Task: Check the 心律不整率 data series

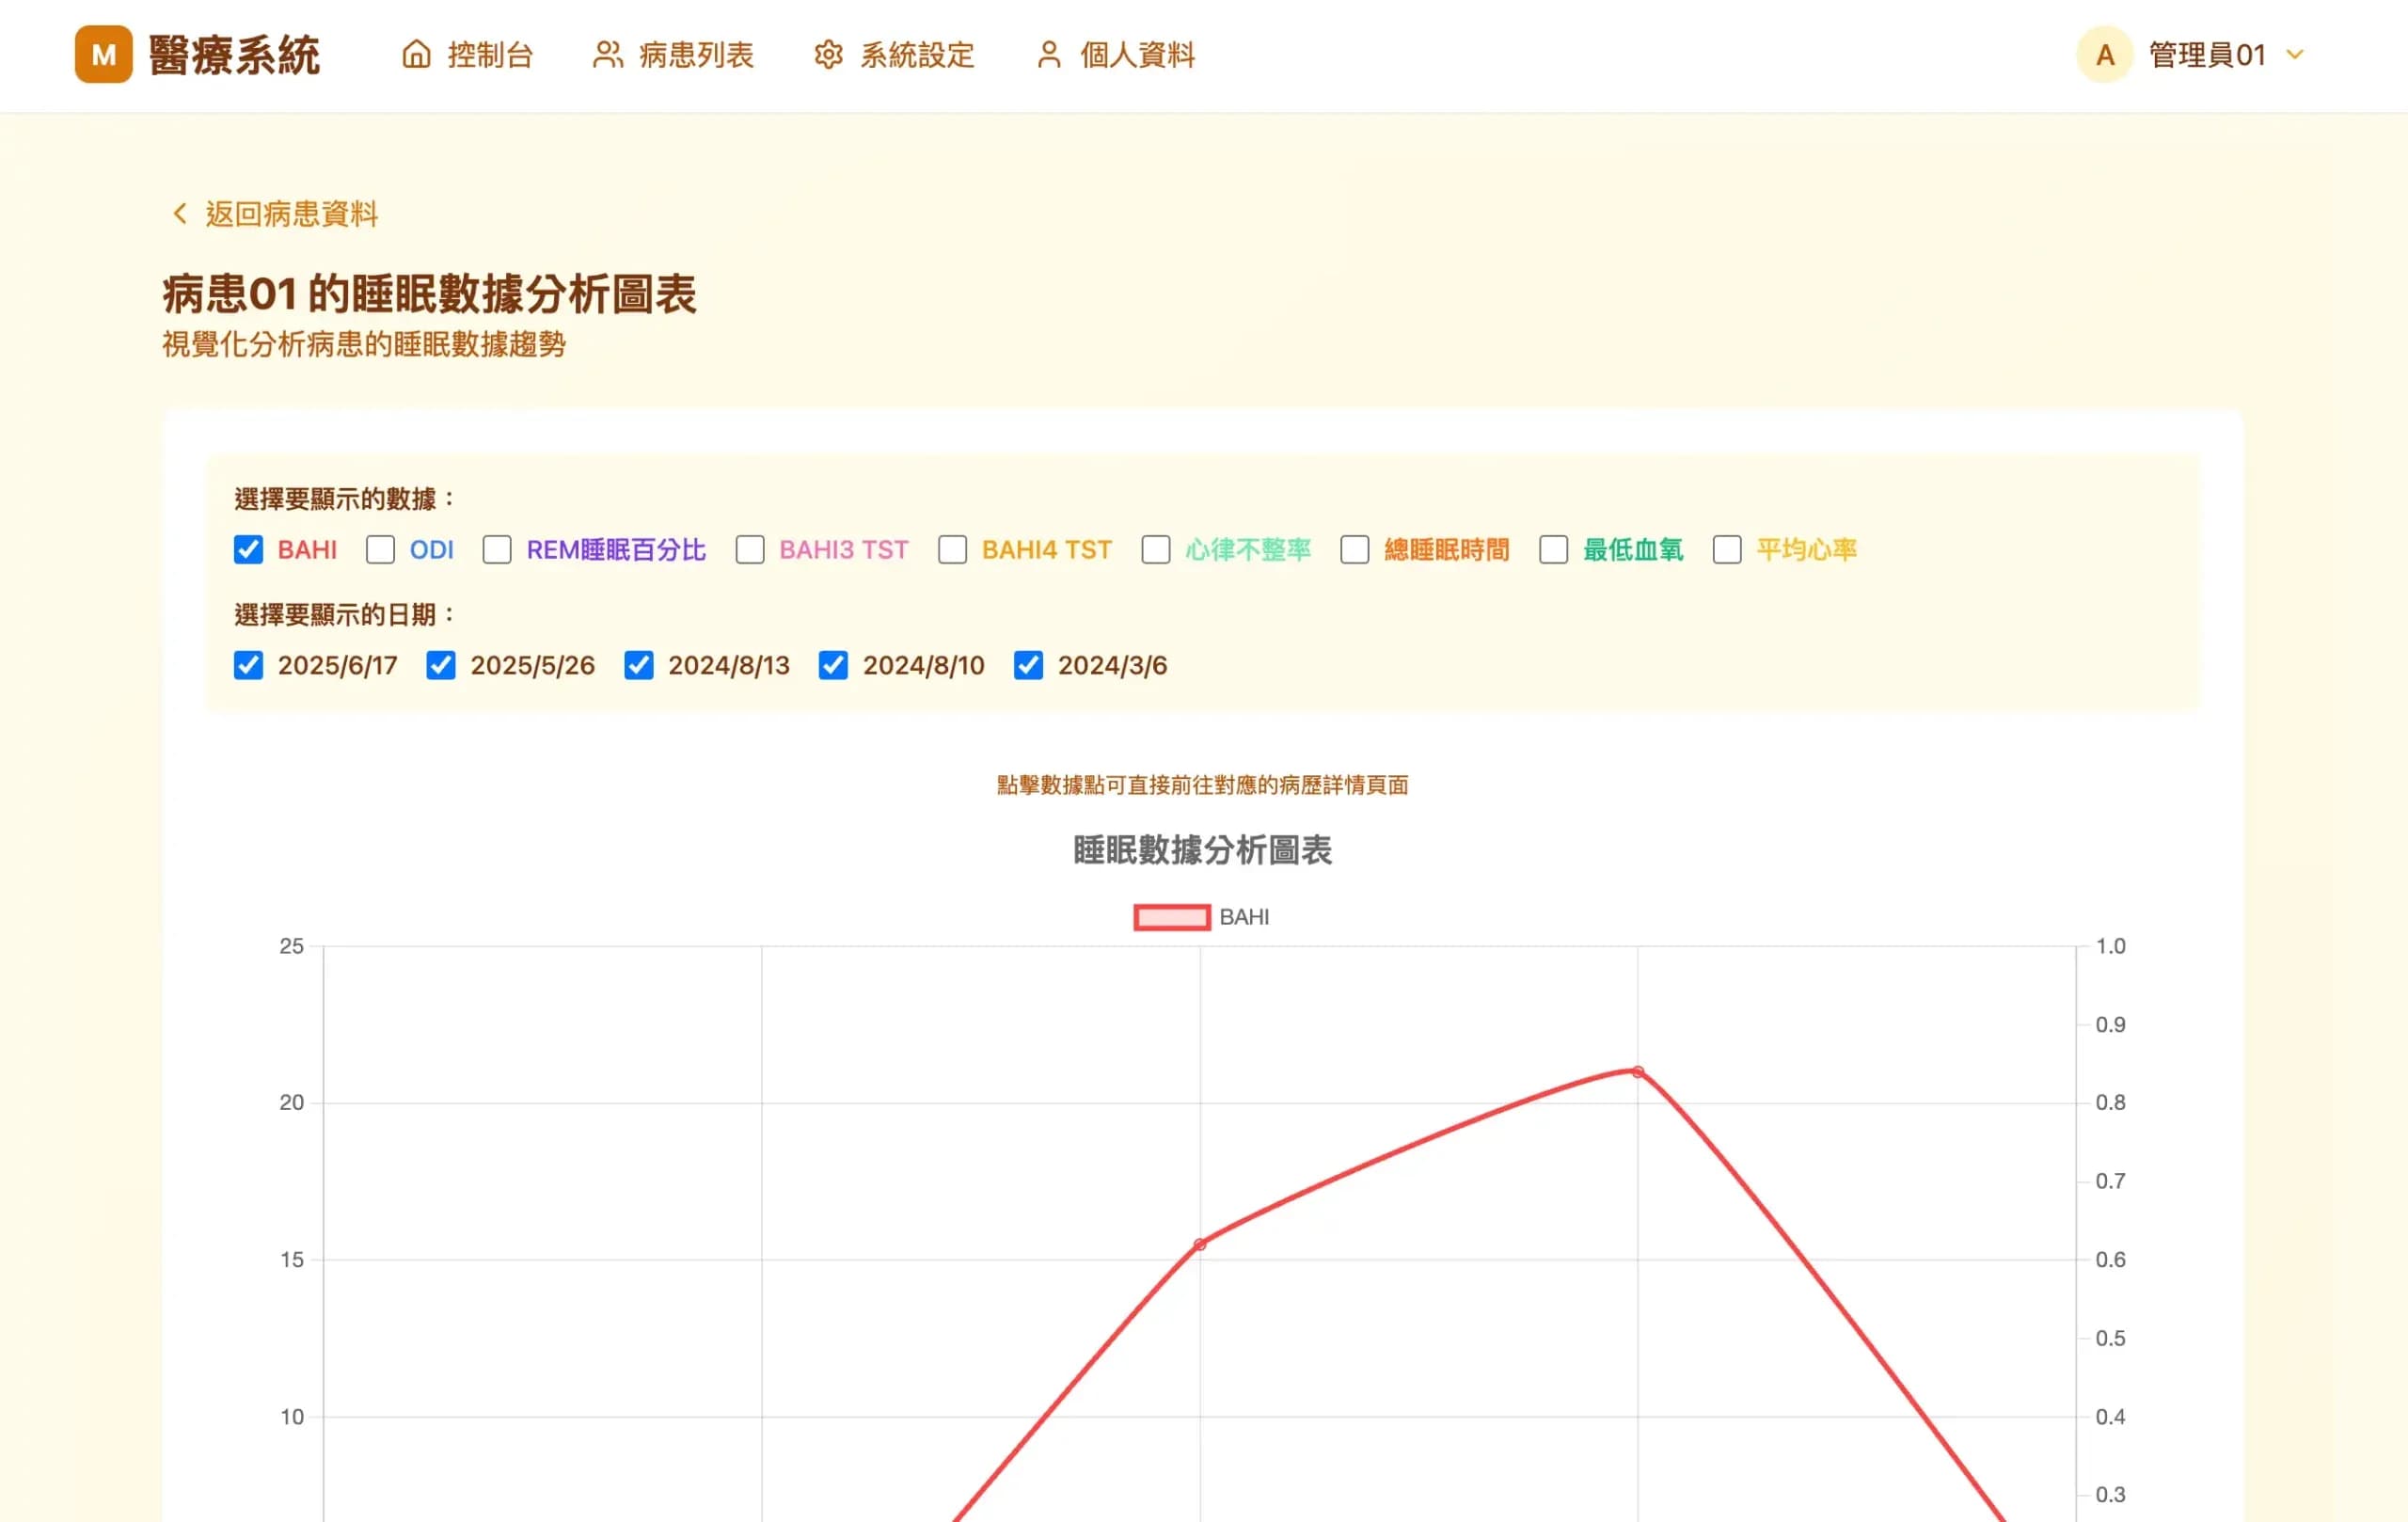Action: coord(1155,549)
